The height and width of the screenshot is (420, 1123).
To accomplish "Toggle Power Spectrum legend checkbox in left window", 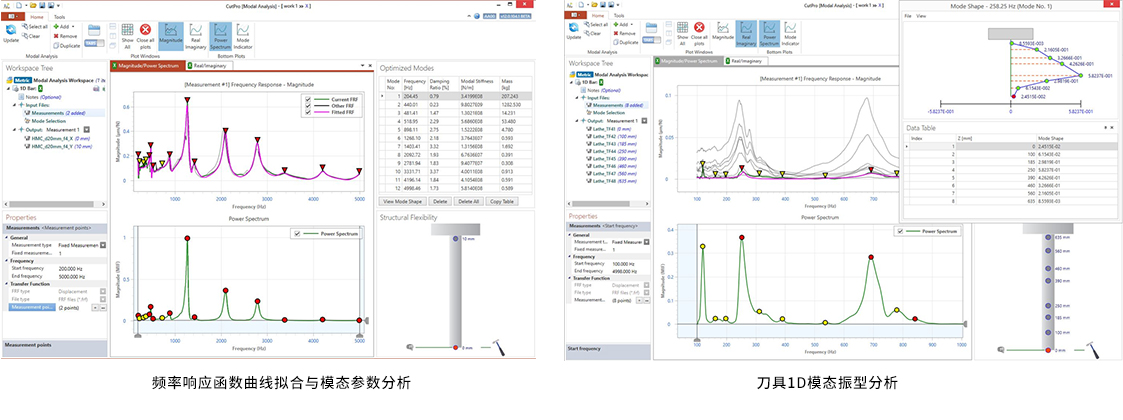I will point(296,233).
